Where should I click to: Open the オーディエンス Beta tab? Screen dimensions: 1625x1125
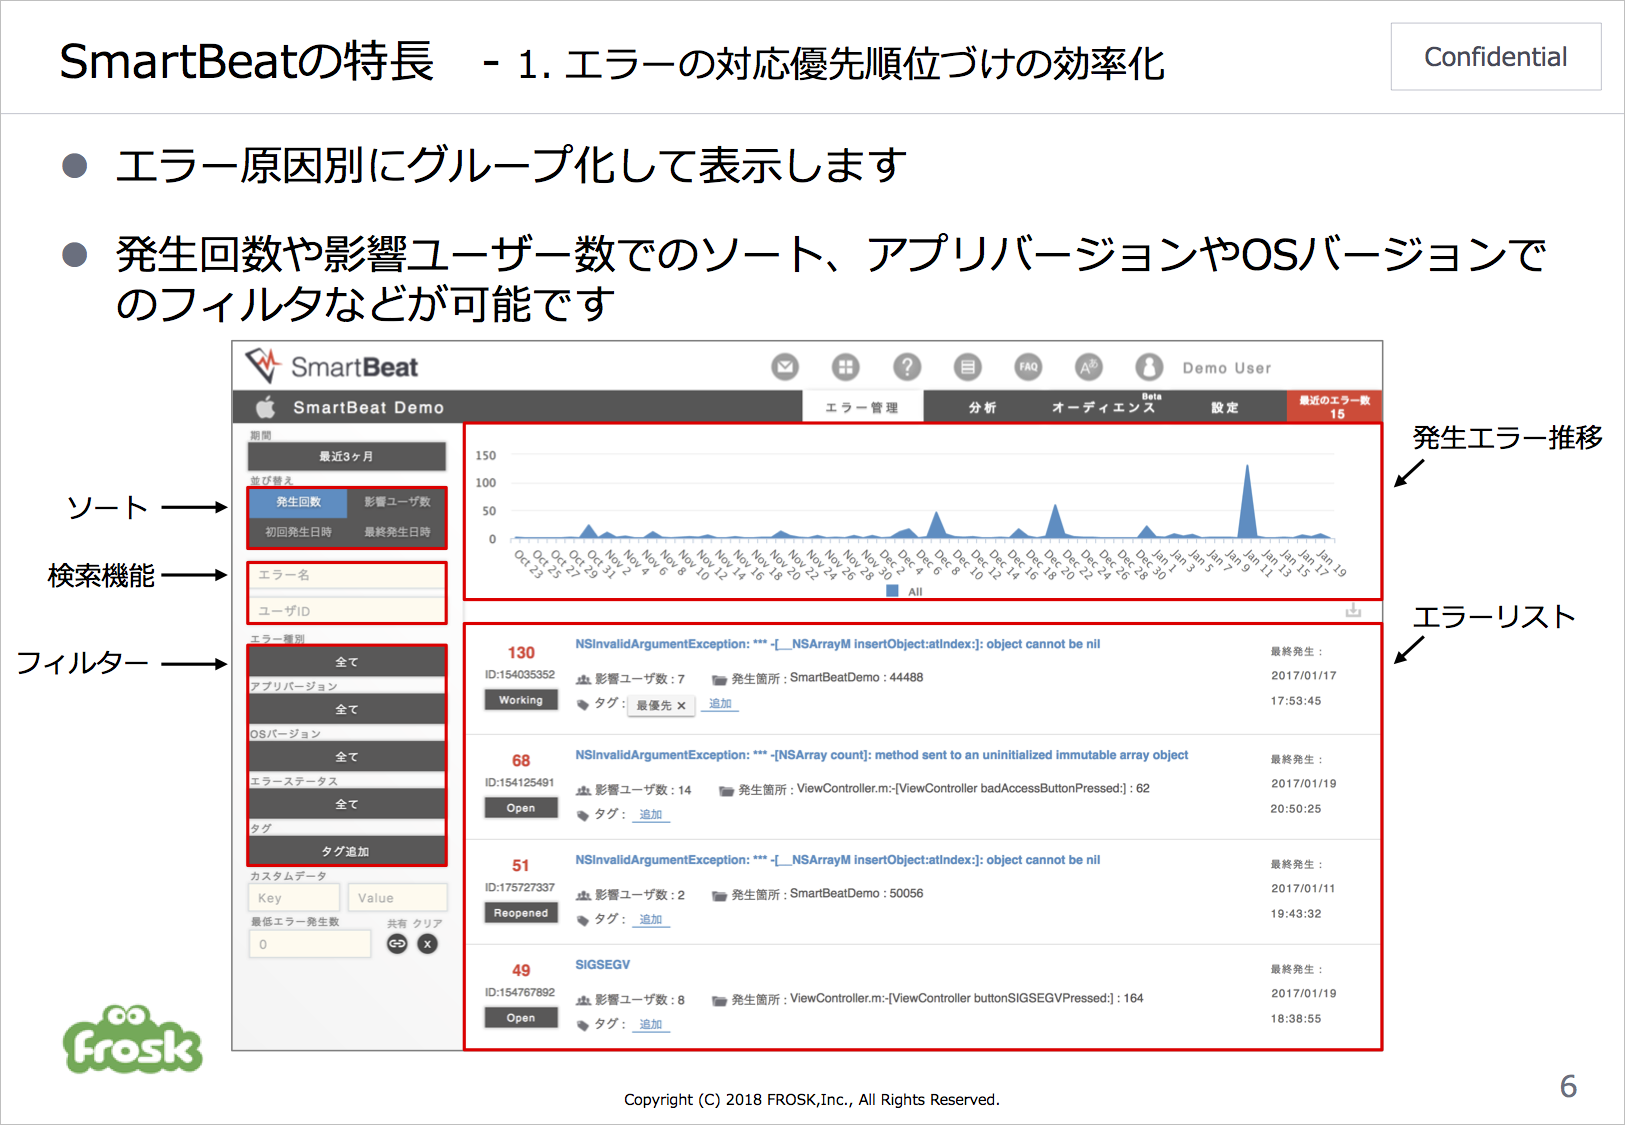[1104, 406]
